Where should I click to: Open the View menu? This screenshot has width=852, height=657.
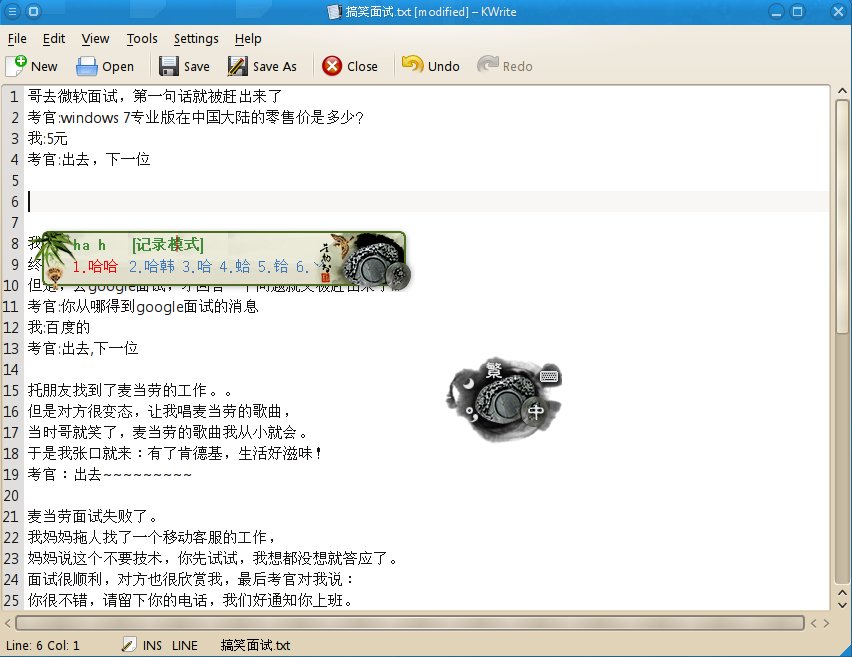click(96, 39)
